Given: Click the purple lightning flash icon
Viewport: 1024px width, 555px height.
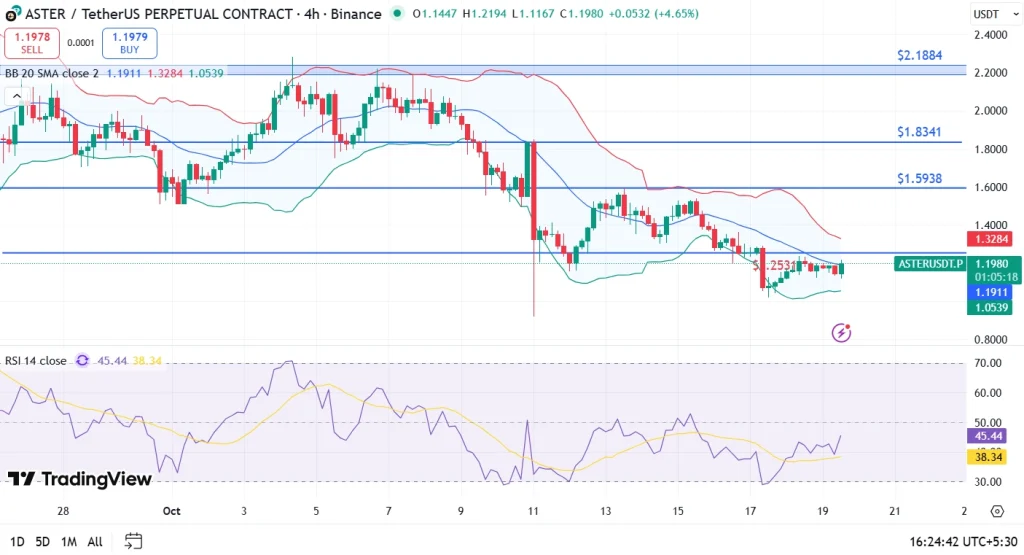Looking at the screenshot, I should click(x=842, y=331).
